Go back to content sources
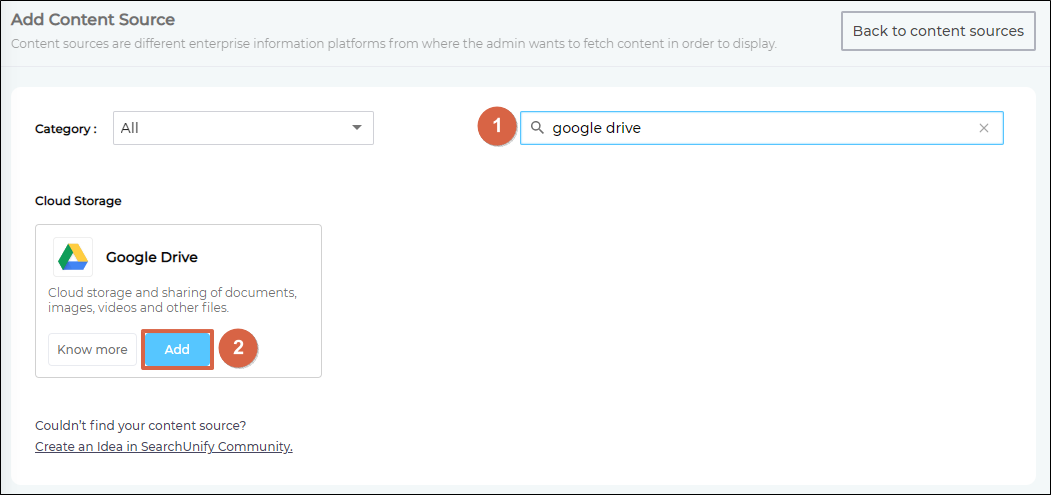Image resolution: width=1051 pixels, height=495 pixels. [937, 31]
